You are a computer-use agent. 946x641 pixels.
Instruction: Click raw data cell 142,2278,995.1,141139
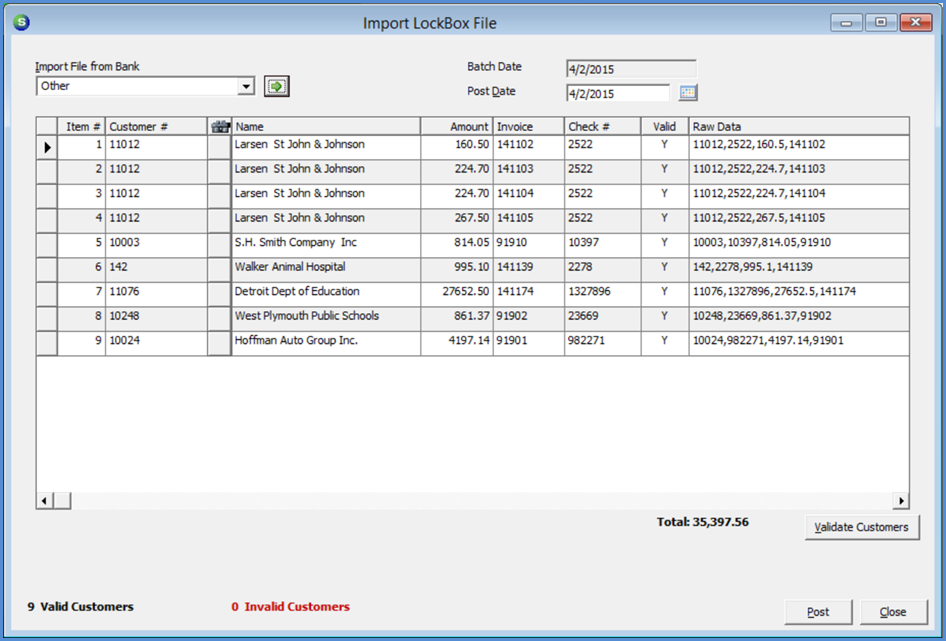coord(799,270)
